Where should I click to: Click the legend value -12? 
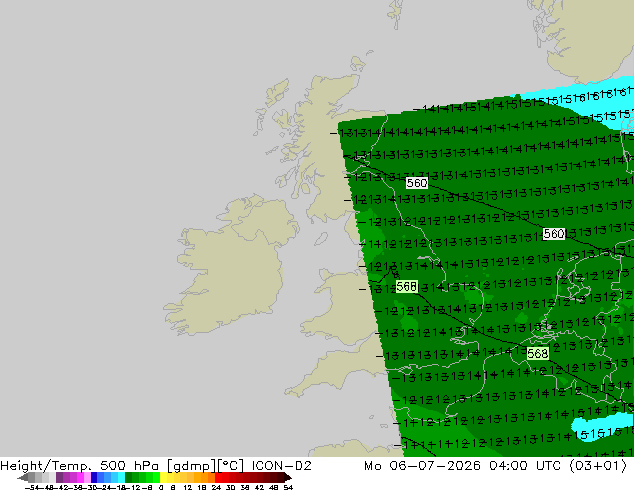[135, 487]
